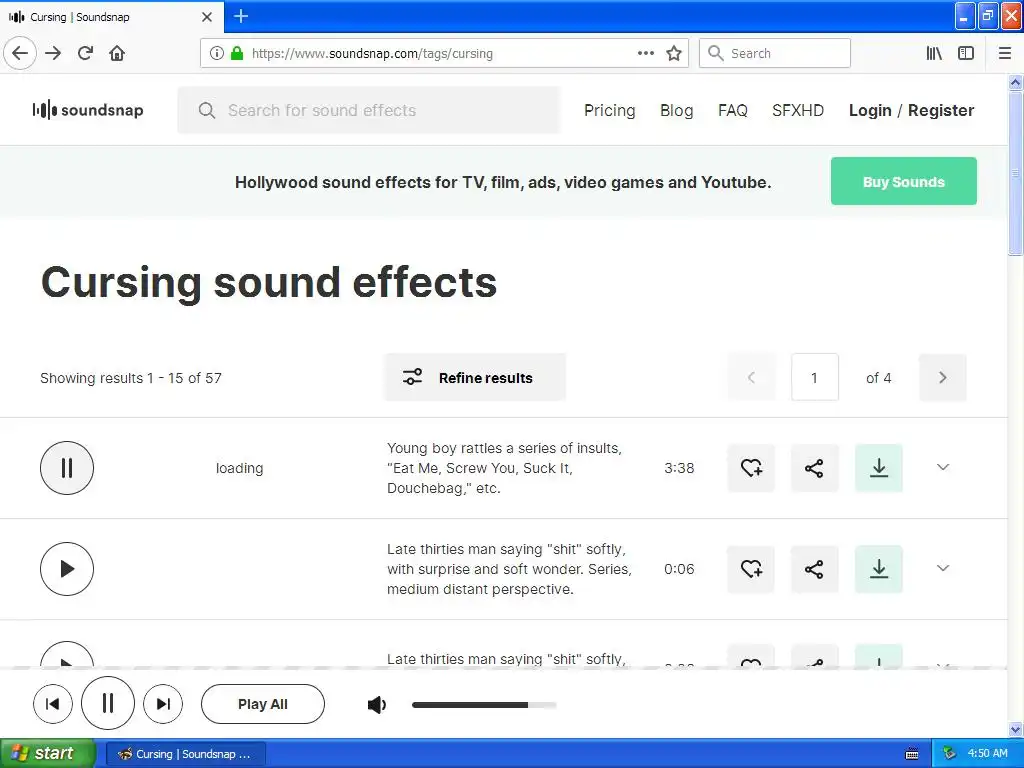1024x768 pixels.
Task: Click scrollbar up arrow
Action: pos(1015,82)
